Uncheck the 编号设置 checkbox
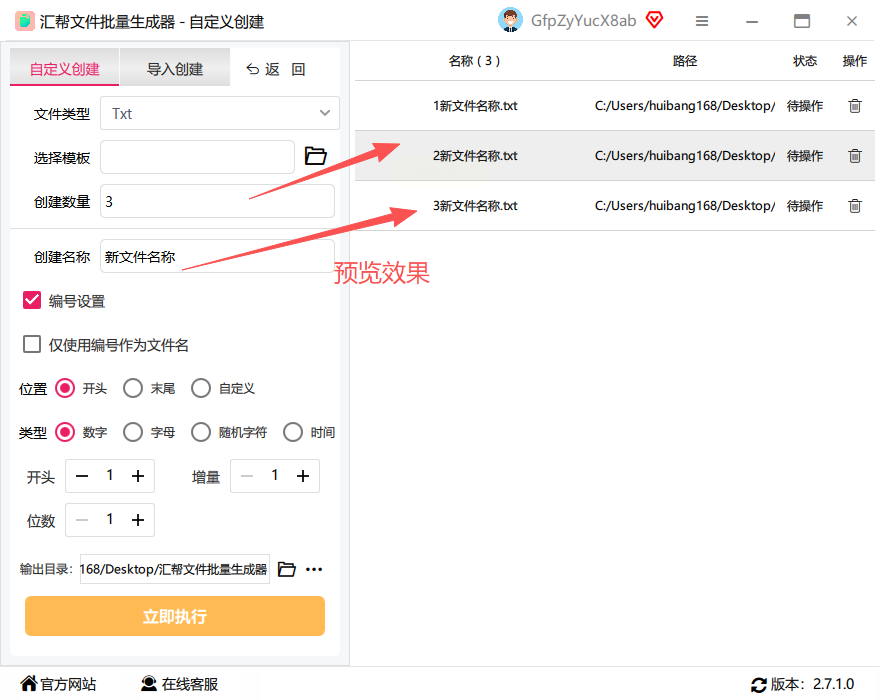This screenshot has width=880, height=700. [x=32, y=300]
